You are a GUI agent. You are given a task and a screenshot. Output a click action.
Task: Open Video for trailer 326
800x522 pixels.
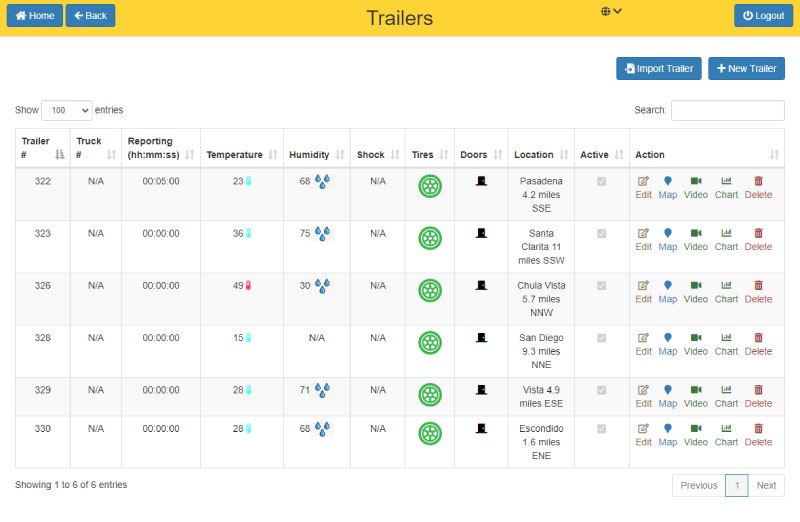pos(695,291)
